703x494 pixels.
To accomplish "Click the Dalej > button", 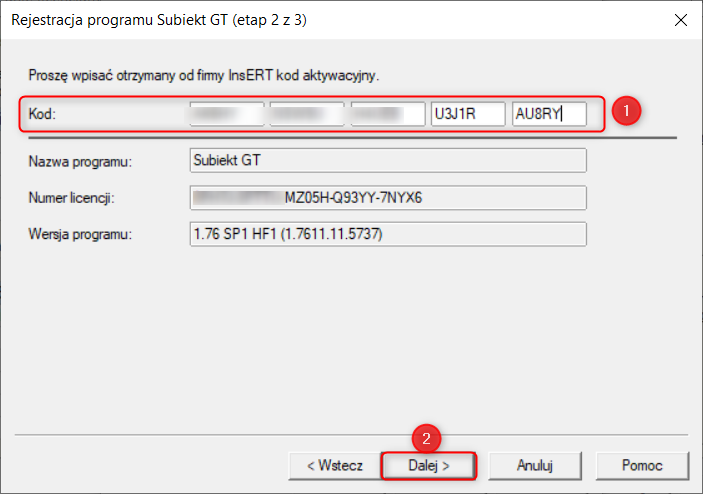I will pos(429,466).
